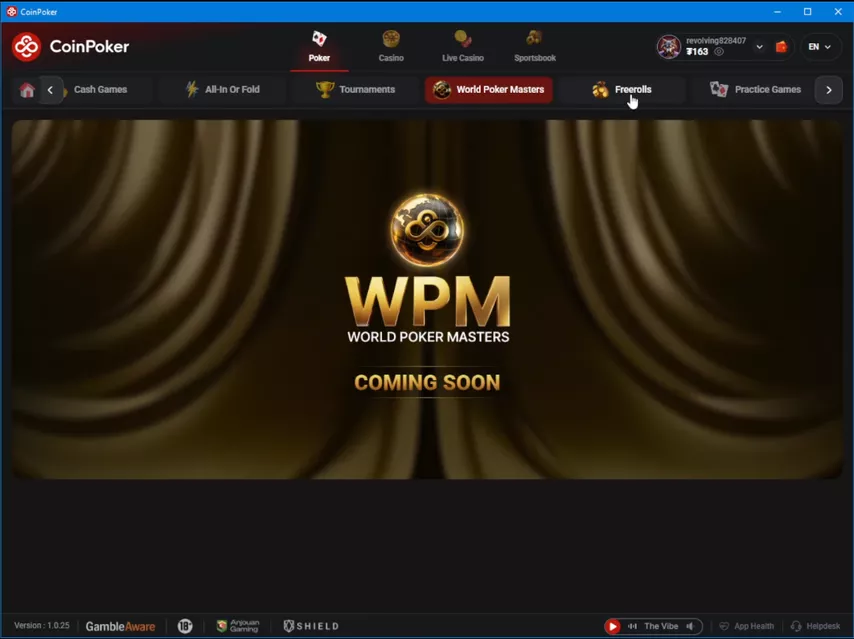
Task: Click the player avatar picture
Action: point(668,47)
